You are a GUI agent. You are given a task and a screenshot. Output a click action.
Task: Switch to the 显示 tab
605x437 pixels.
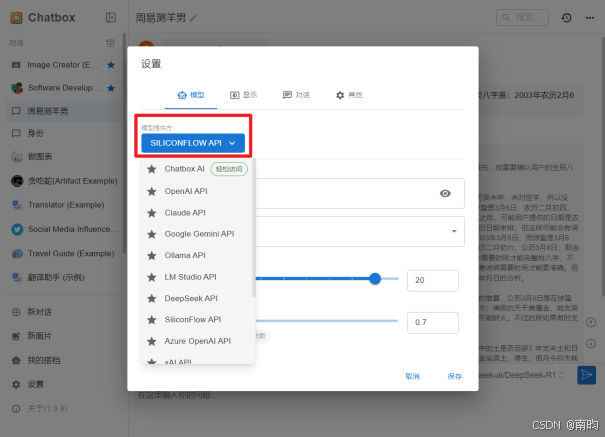point(243,95)
